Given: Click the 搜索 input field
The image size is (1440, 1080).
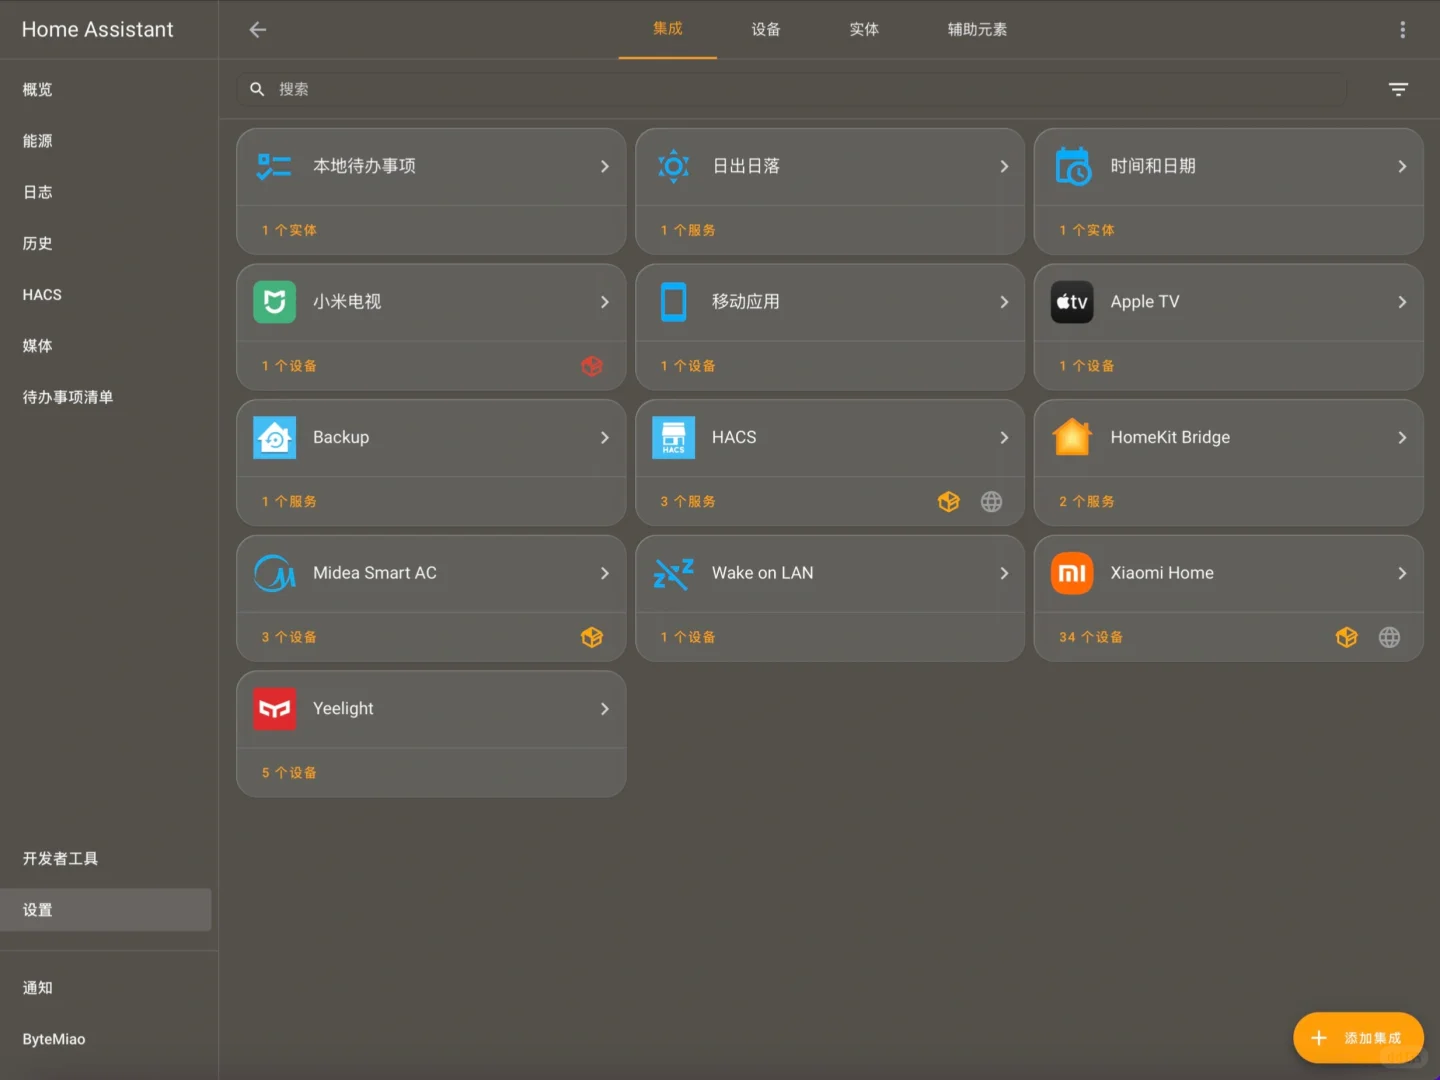Looking at the screenshot, I should (x=792, y=89).
